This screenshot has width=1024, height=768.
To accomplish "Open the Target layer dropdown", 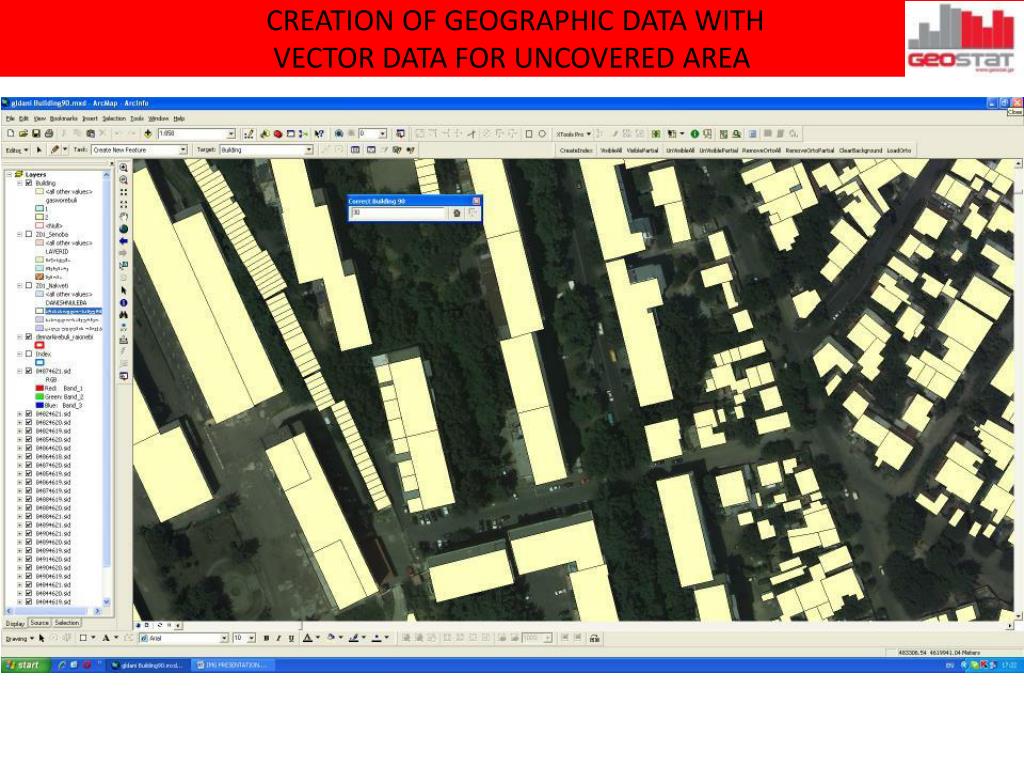I will (309, 150).
